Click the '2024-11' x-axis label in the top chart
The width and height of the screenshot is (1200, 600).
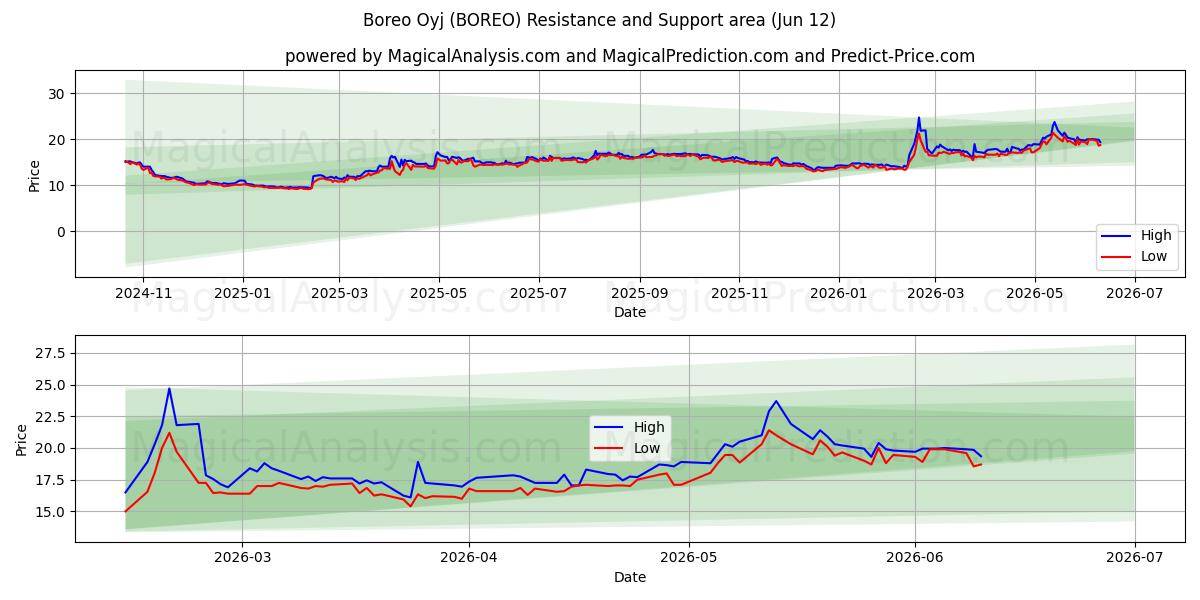(x=143, y=293)
